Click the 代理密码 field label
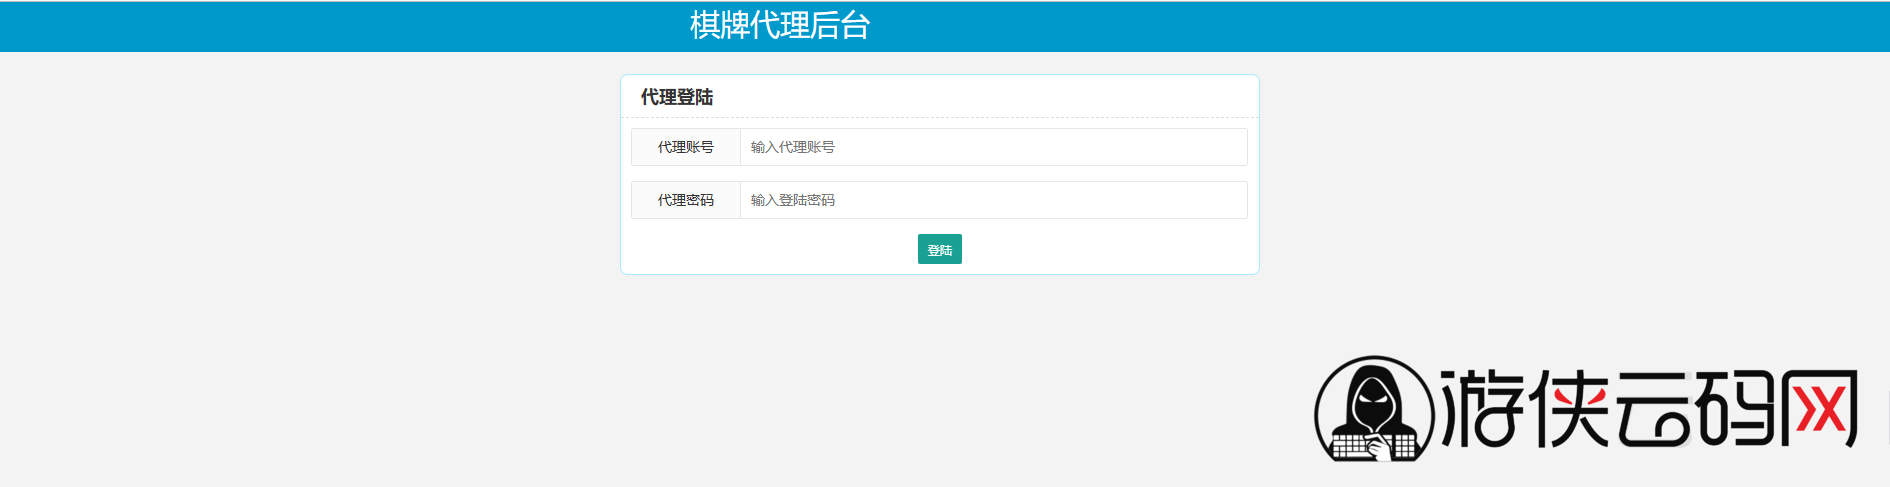This screenshot has width=1890, height=487. click(686, 200)
